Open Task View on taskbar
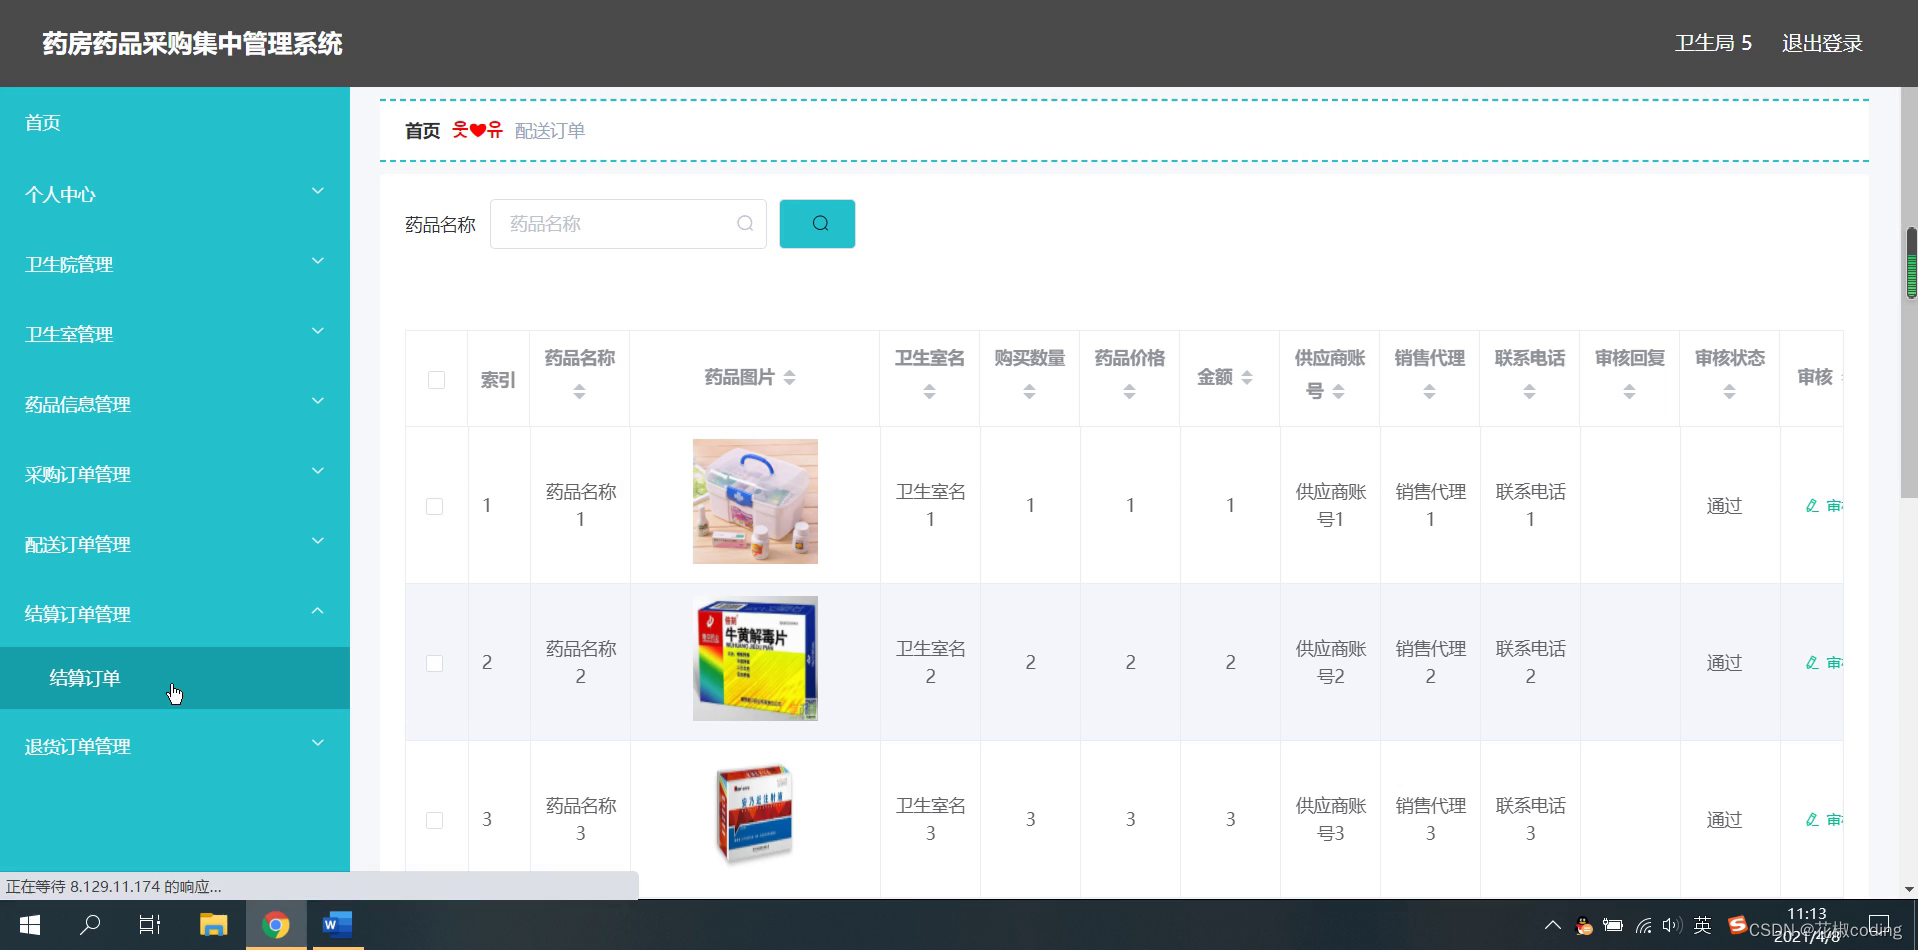 [150, 925]
